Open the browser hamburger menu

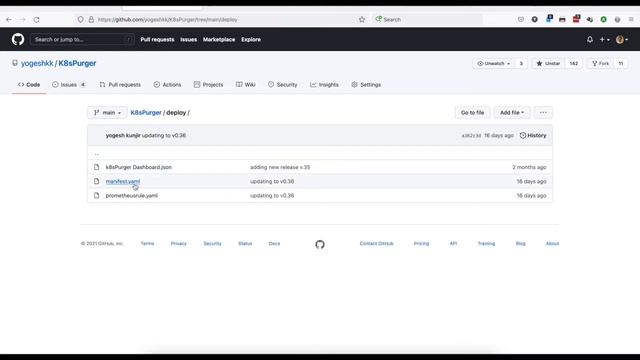(631, 20)
